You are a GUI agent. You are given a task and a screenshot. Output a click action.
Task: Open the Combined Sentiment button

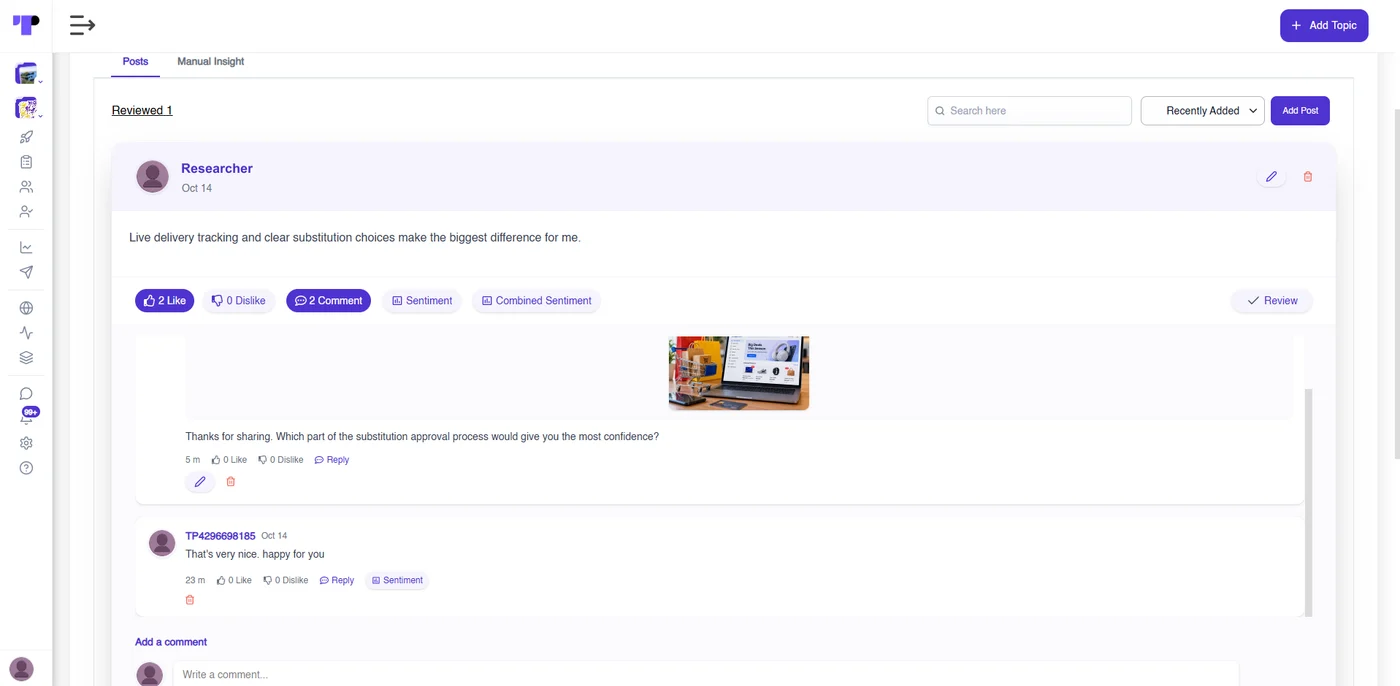click(x=536, y=301)
